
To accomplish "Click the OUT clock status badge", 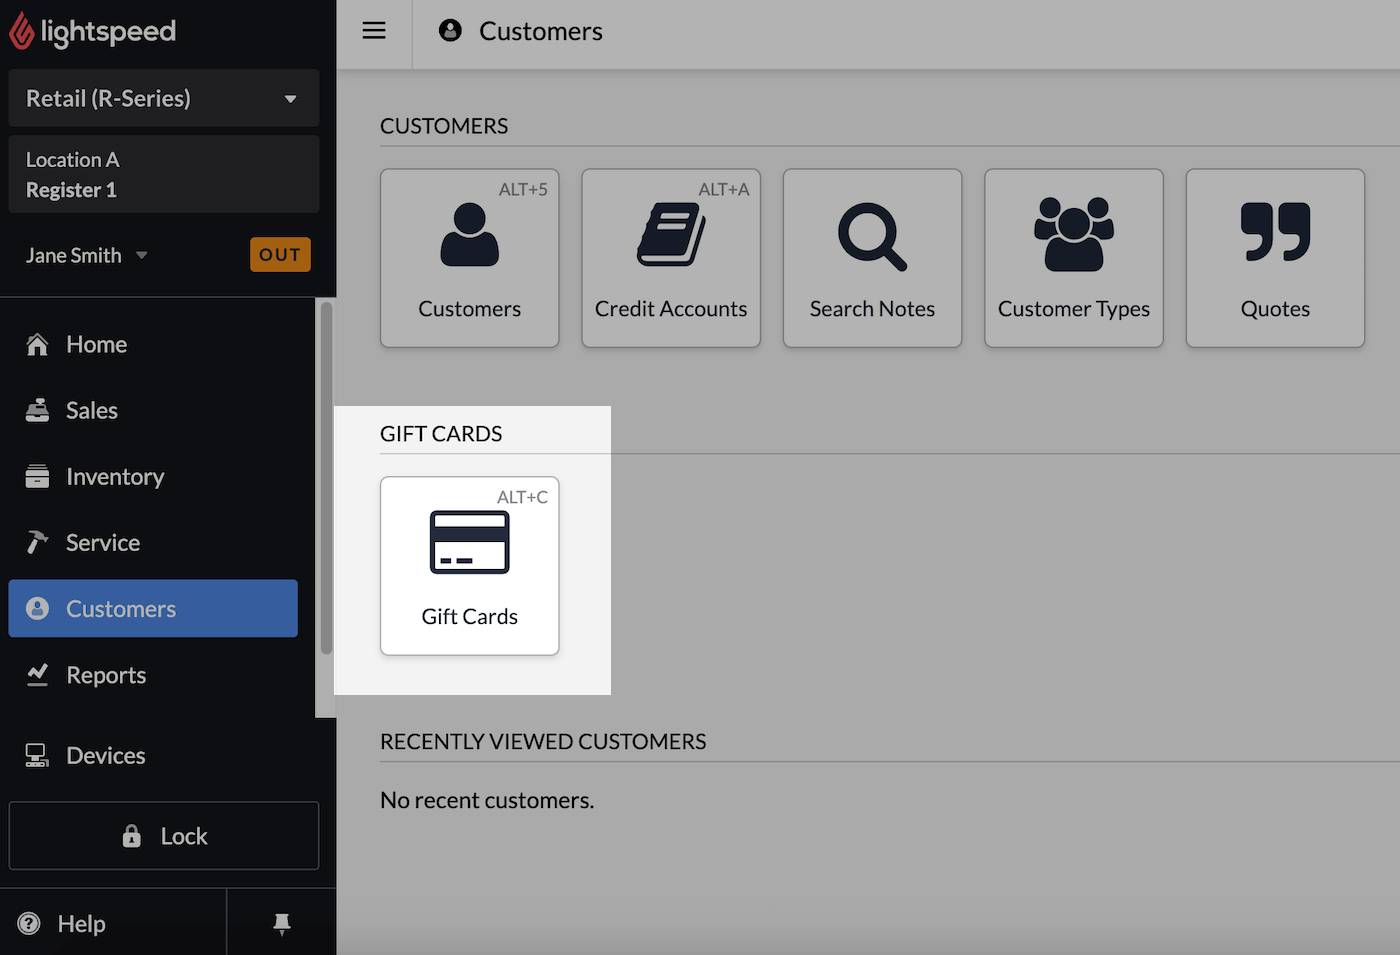I will [x=280, y=255].
